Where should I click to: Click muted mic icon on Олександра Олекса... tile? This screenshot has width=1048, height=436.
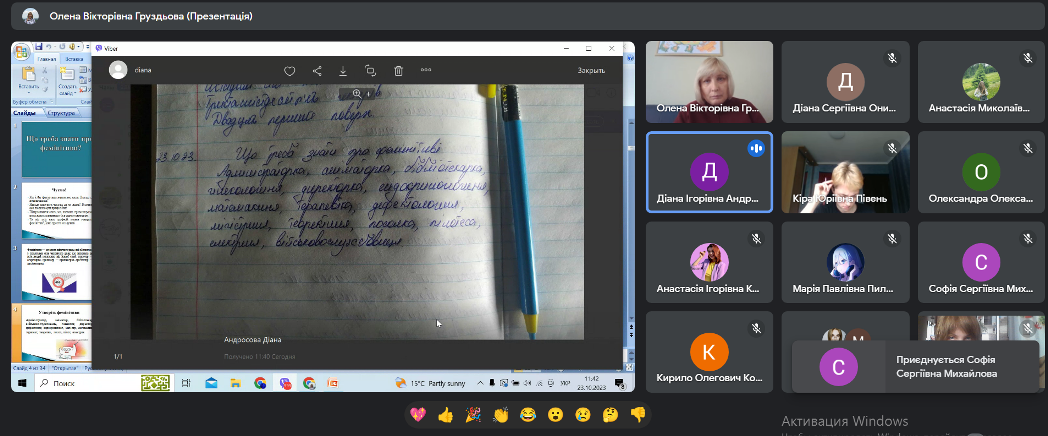(x=1027, y=148)
